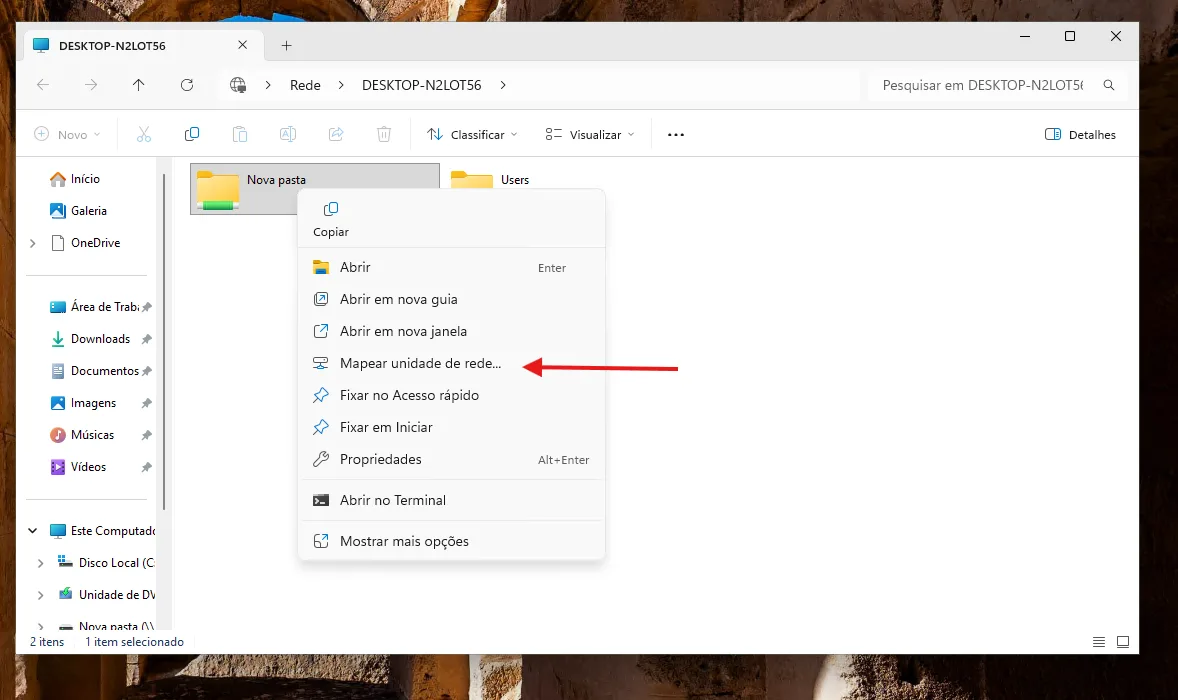Click the Back navigation arrow

43,85
